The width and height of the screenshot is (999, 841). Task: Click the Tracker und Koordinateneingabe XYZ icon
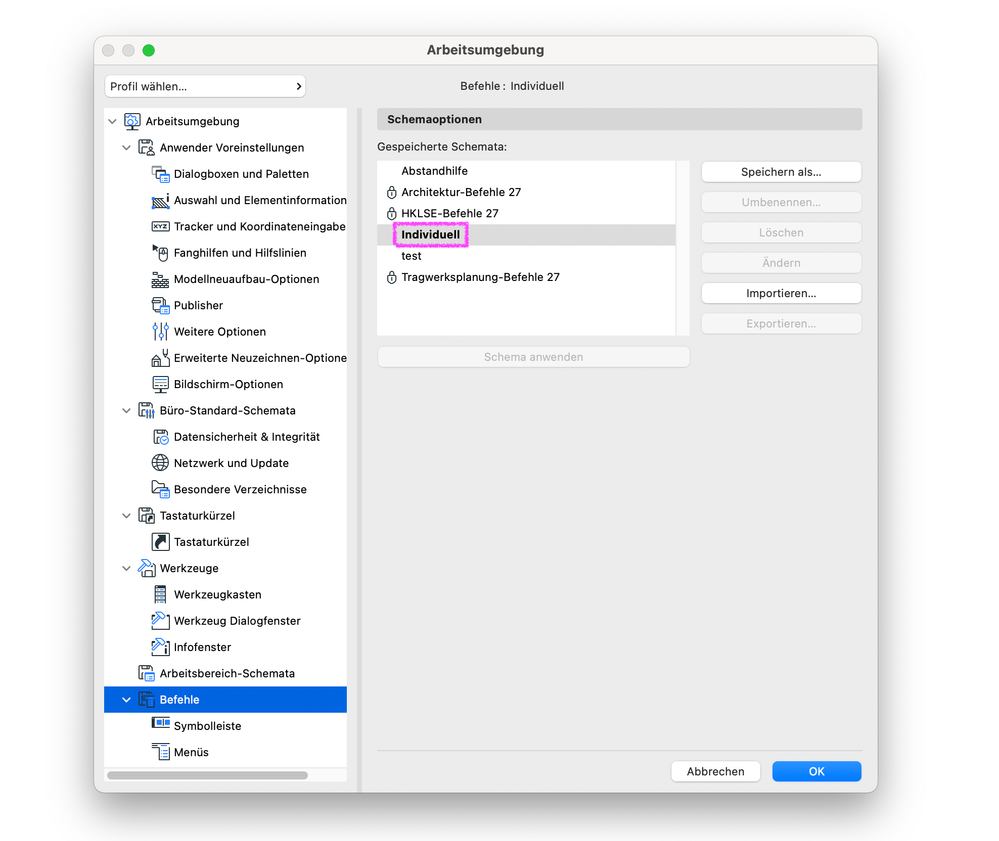pos(161,226)
